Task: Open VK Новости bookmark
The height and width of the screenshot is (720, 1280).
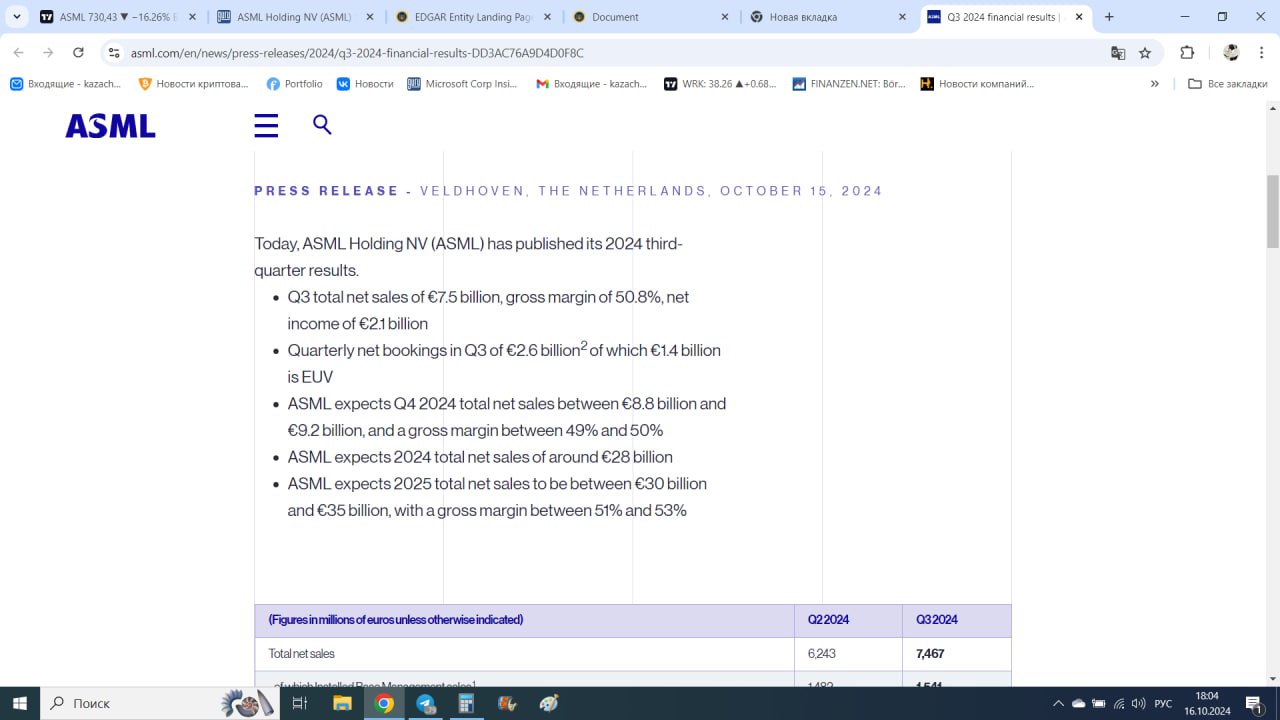Action: pyautogui.click(x=365, y=84)
